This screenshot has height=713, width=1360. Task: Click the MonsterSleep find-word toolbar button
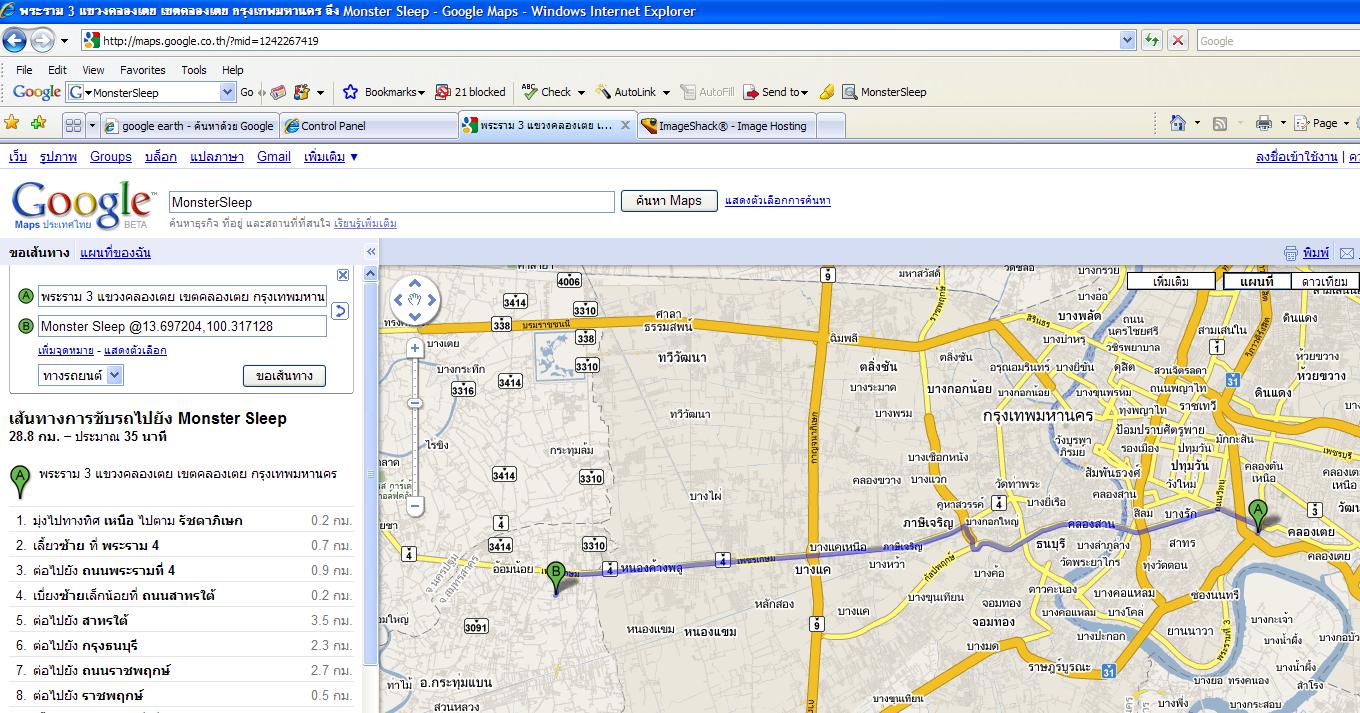[x=884, y=92]
